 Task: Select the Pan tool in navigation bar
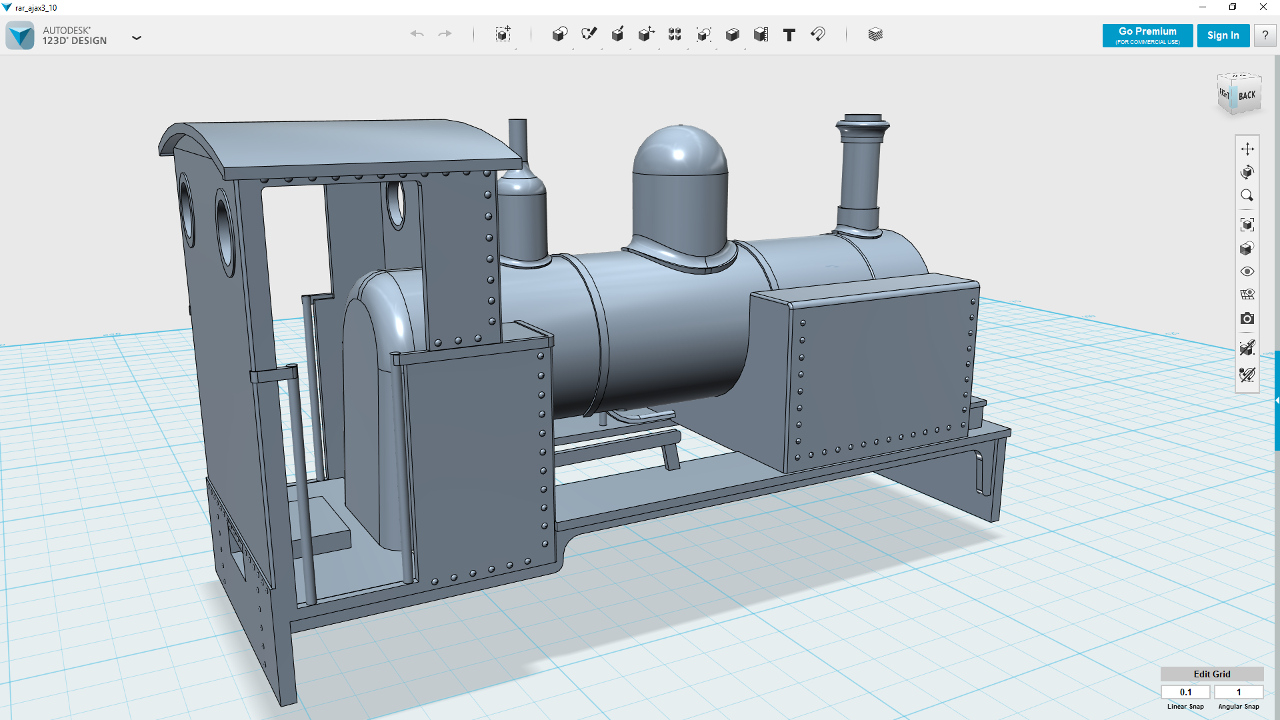point(1247,149)
